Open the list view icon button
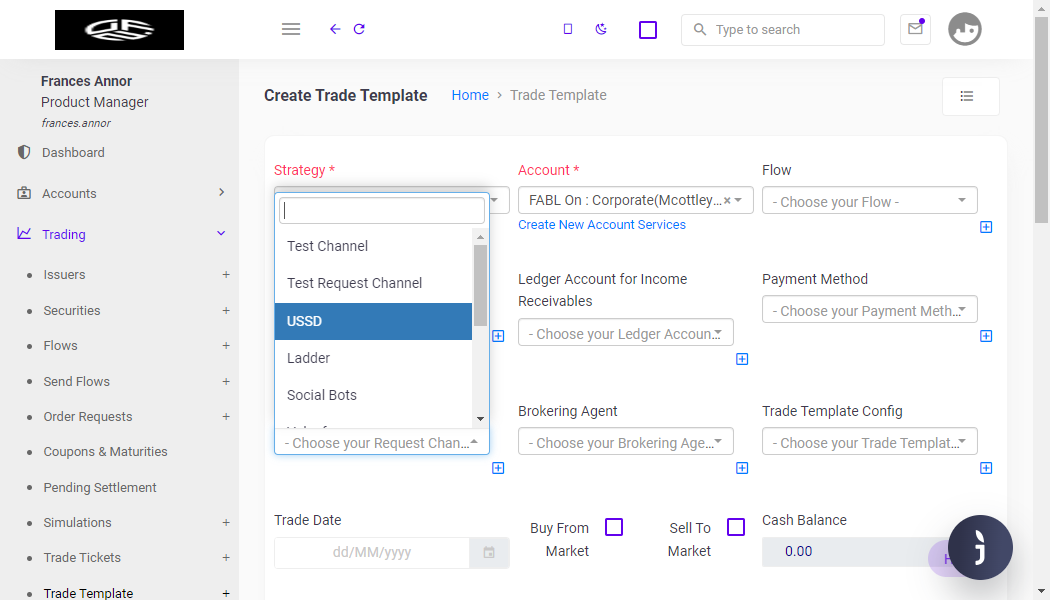 click(970, 96)
